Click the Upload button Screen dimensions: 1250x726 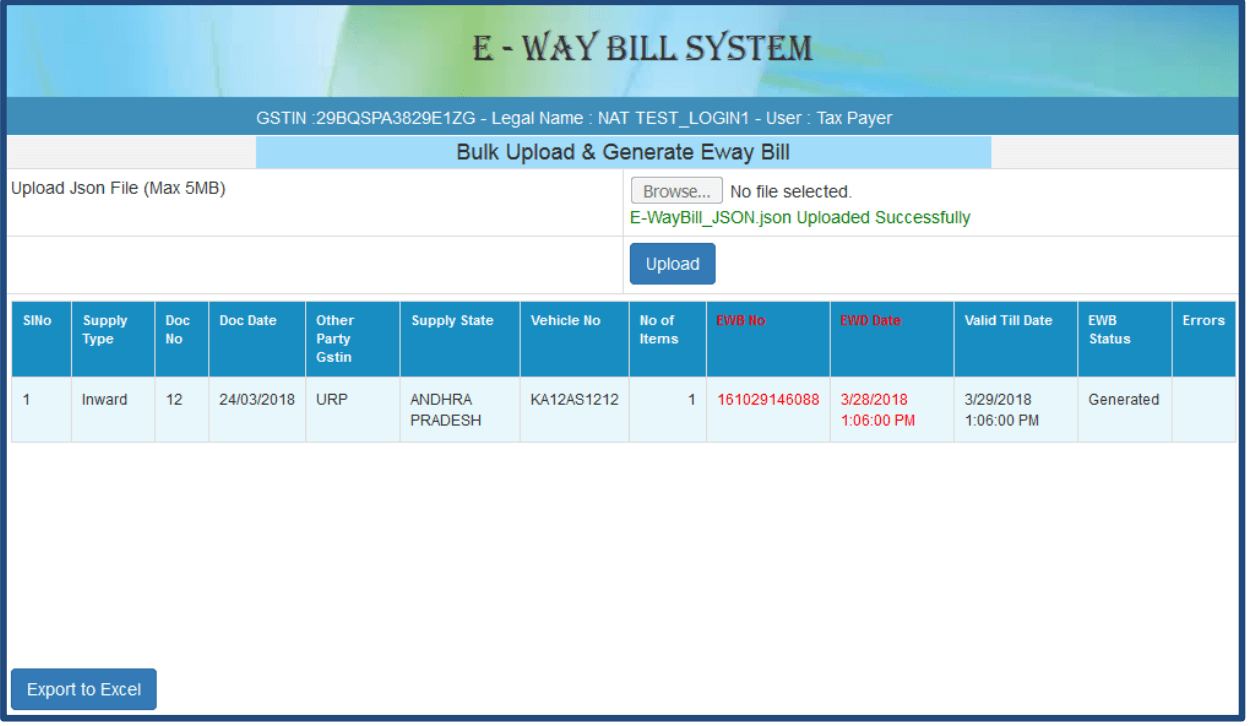(x=672, y=263)
